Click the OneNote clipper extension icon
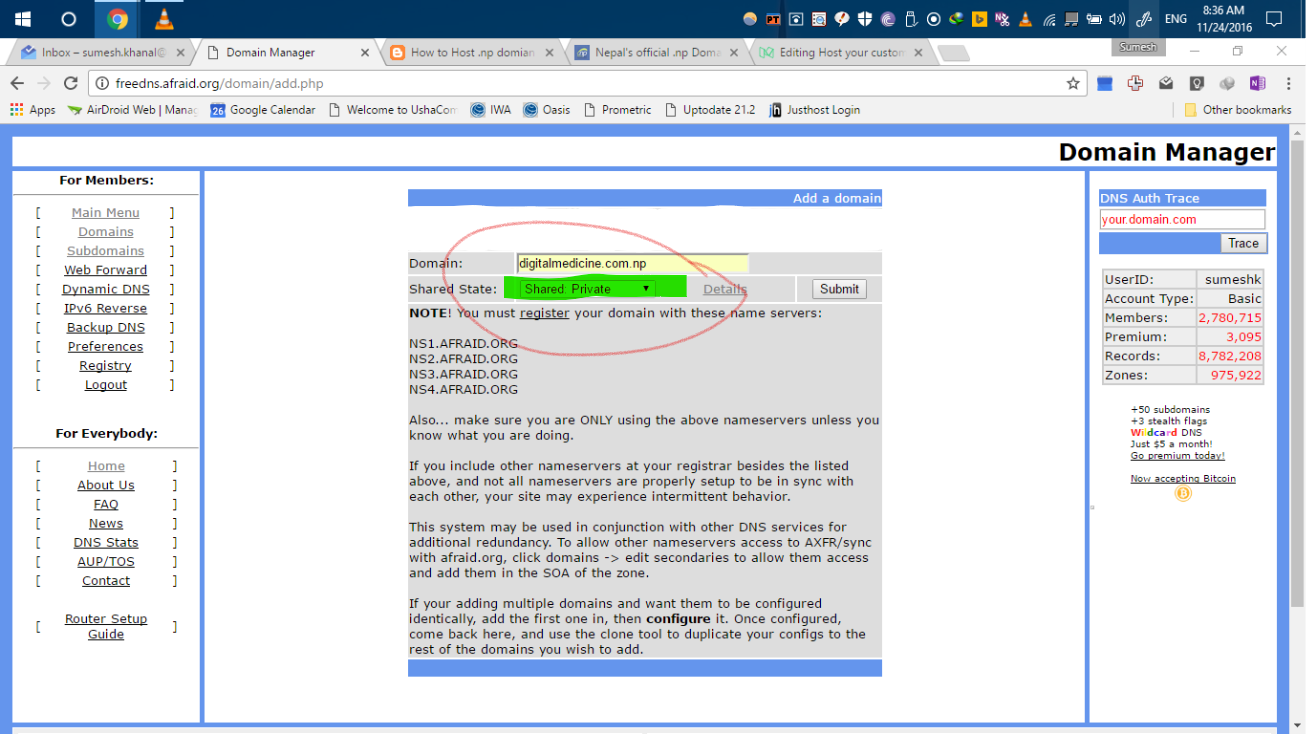Viewport: 1306px width, 734px height. click(1257, 83)
